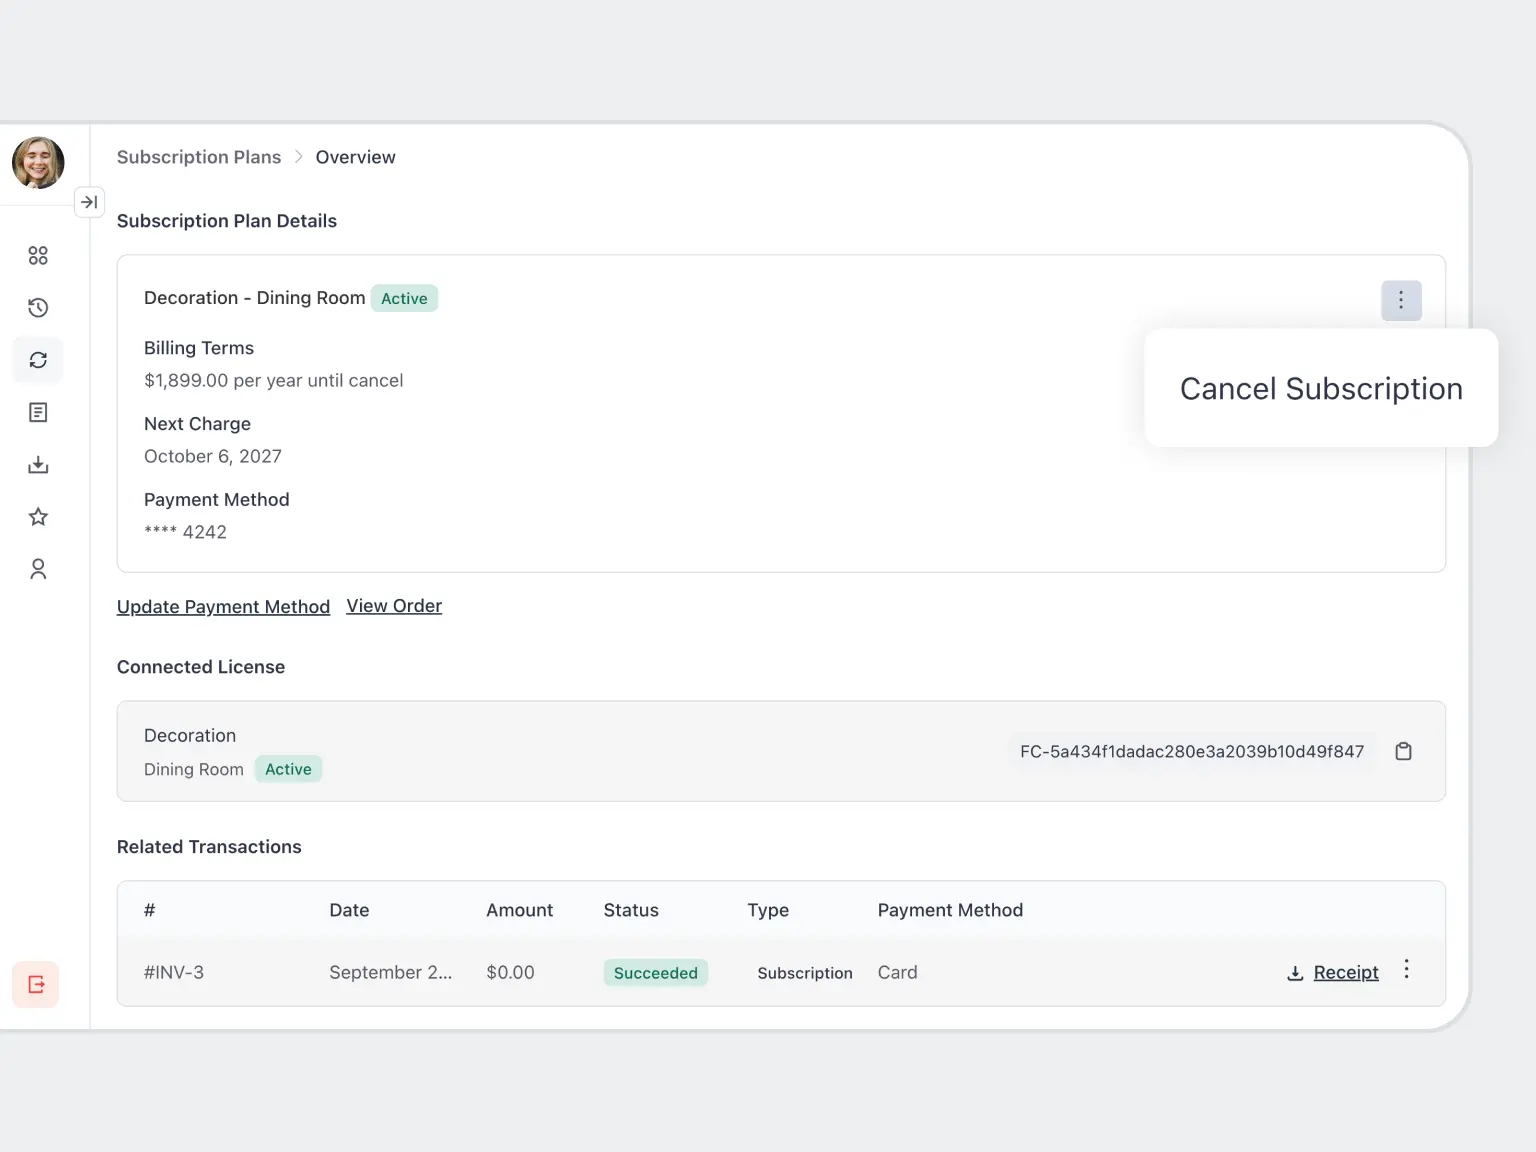Open the favorites star icon in sidebar

click(x=38, y=517)
